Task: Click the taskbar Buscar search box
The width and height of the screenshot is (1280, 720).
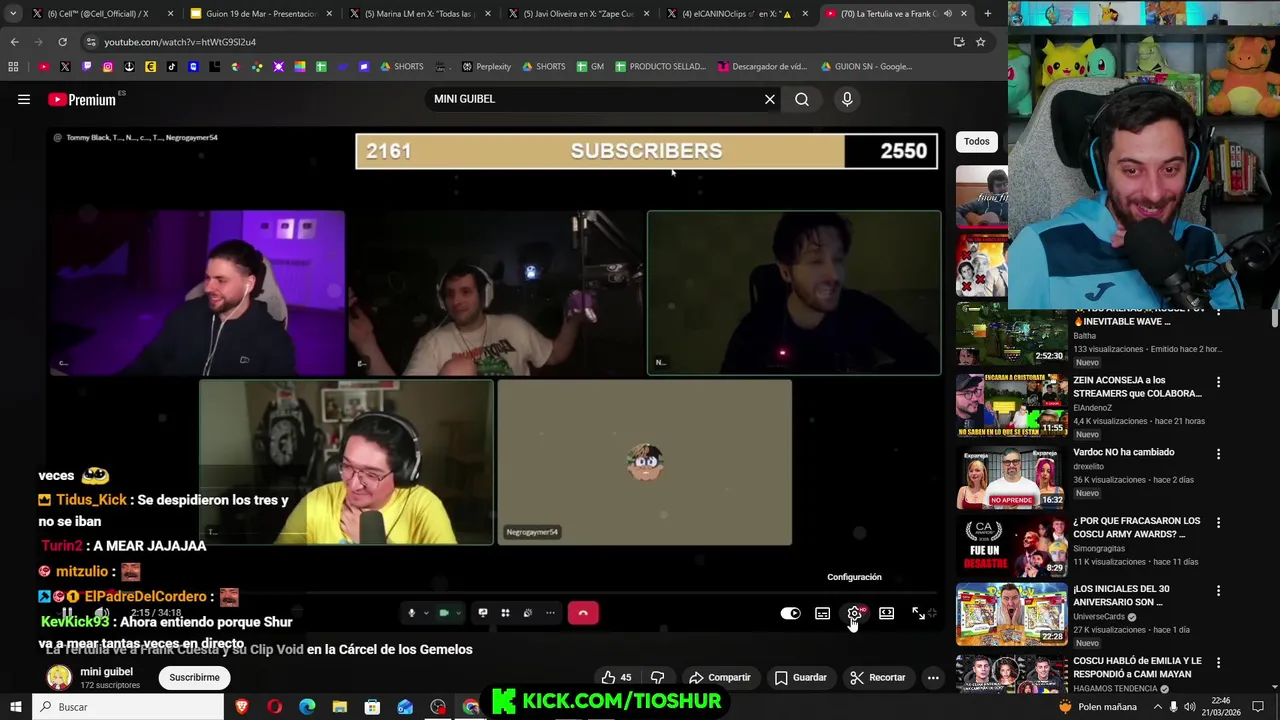Action: 128,707
